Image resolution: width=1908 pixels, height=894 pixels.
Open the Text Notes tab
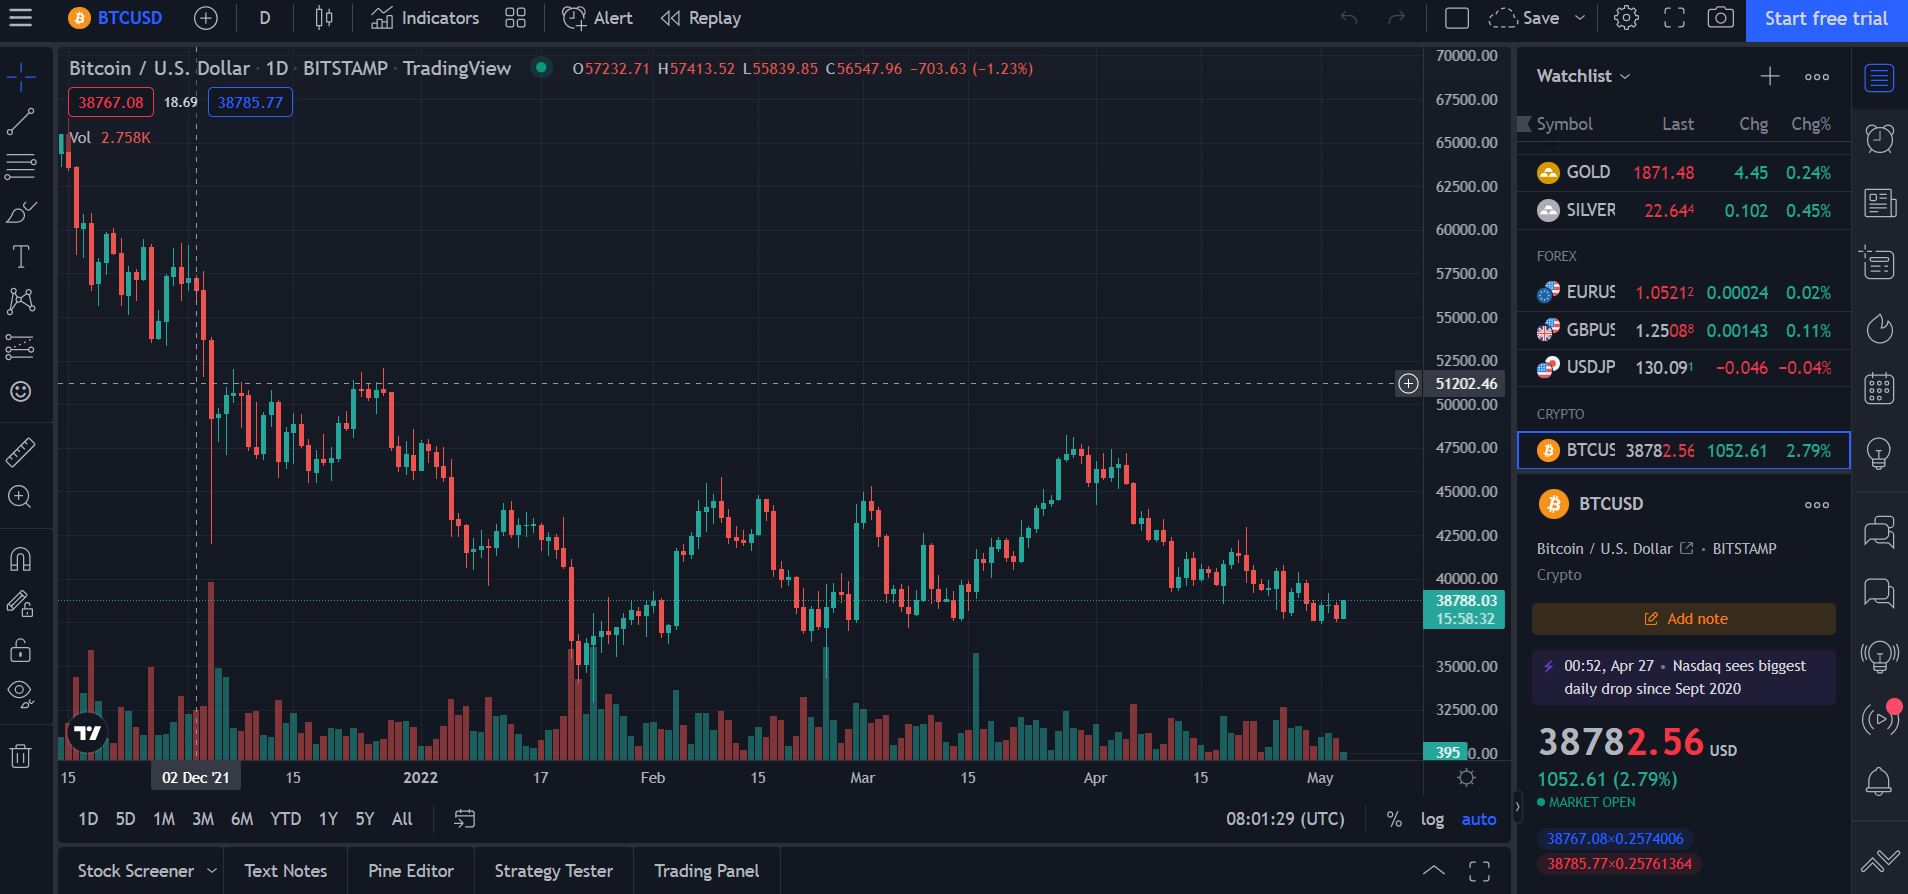(x=286, y=871)
